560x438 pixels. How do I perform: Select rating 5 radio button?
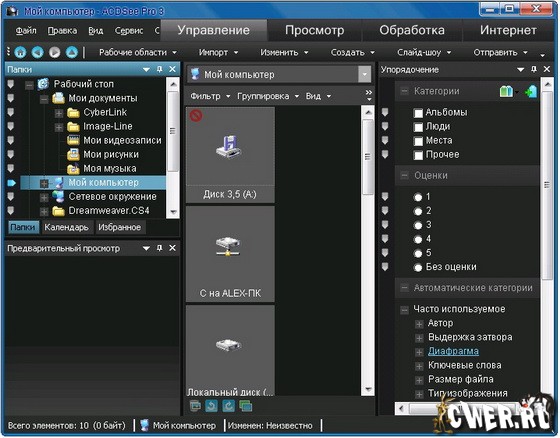(418, 254)
